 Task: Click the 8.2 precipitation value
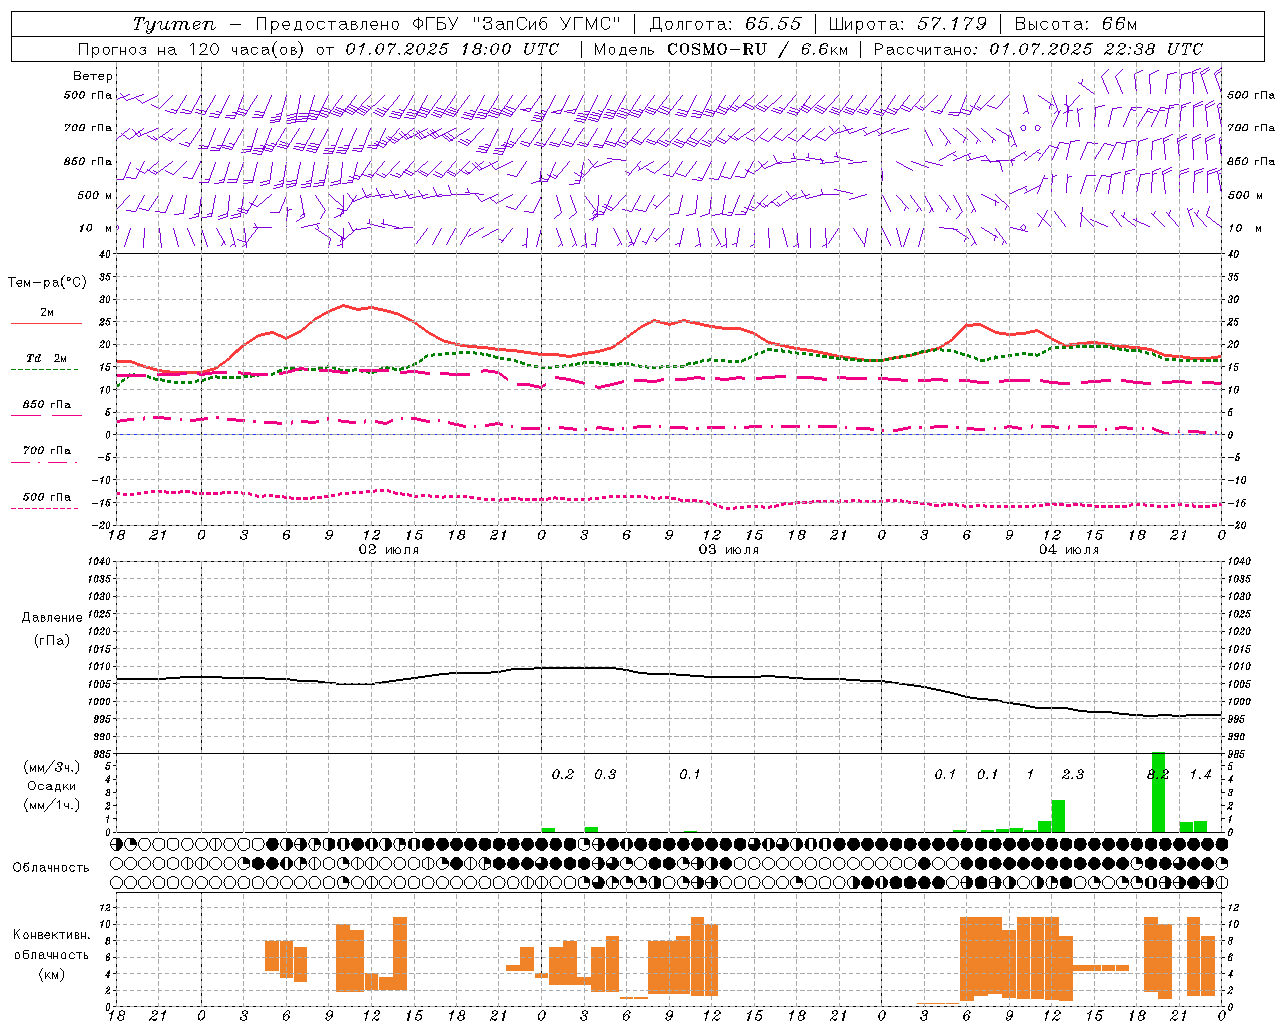(x=1158, y=775)
